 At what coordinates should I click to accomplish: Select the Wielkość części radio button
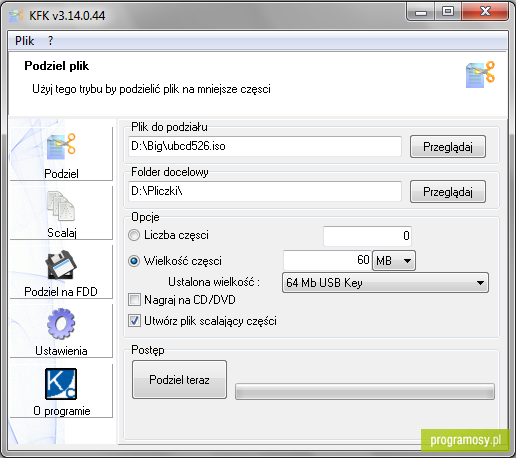[134, 261]
